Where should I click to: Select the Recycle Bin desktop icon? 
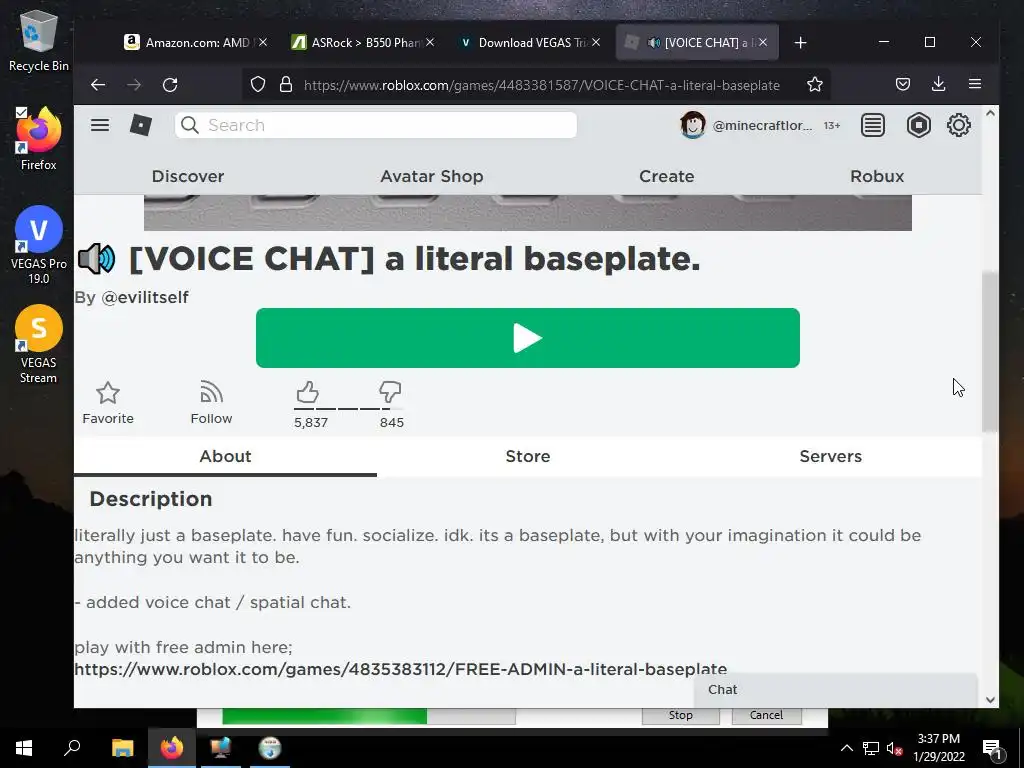[x=39, y=41]
